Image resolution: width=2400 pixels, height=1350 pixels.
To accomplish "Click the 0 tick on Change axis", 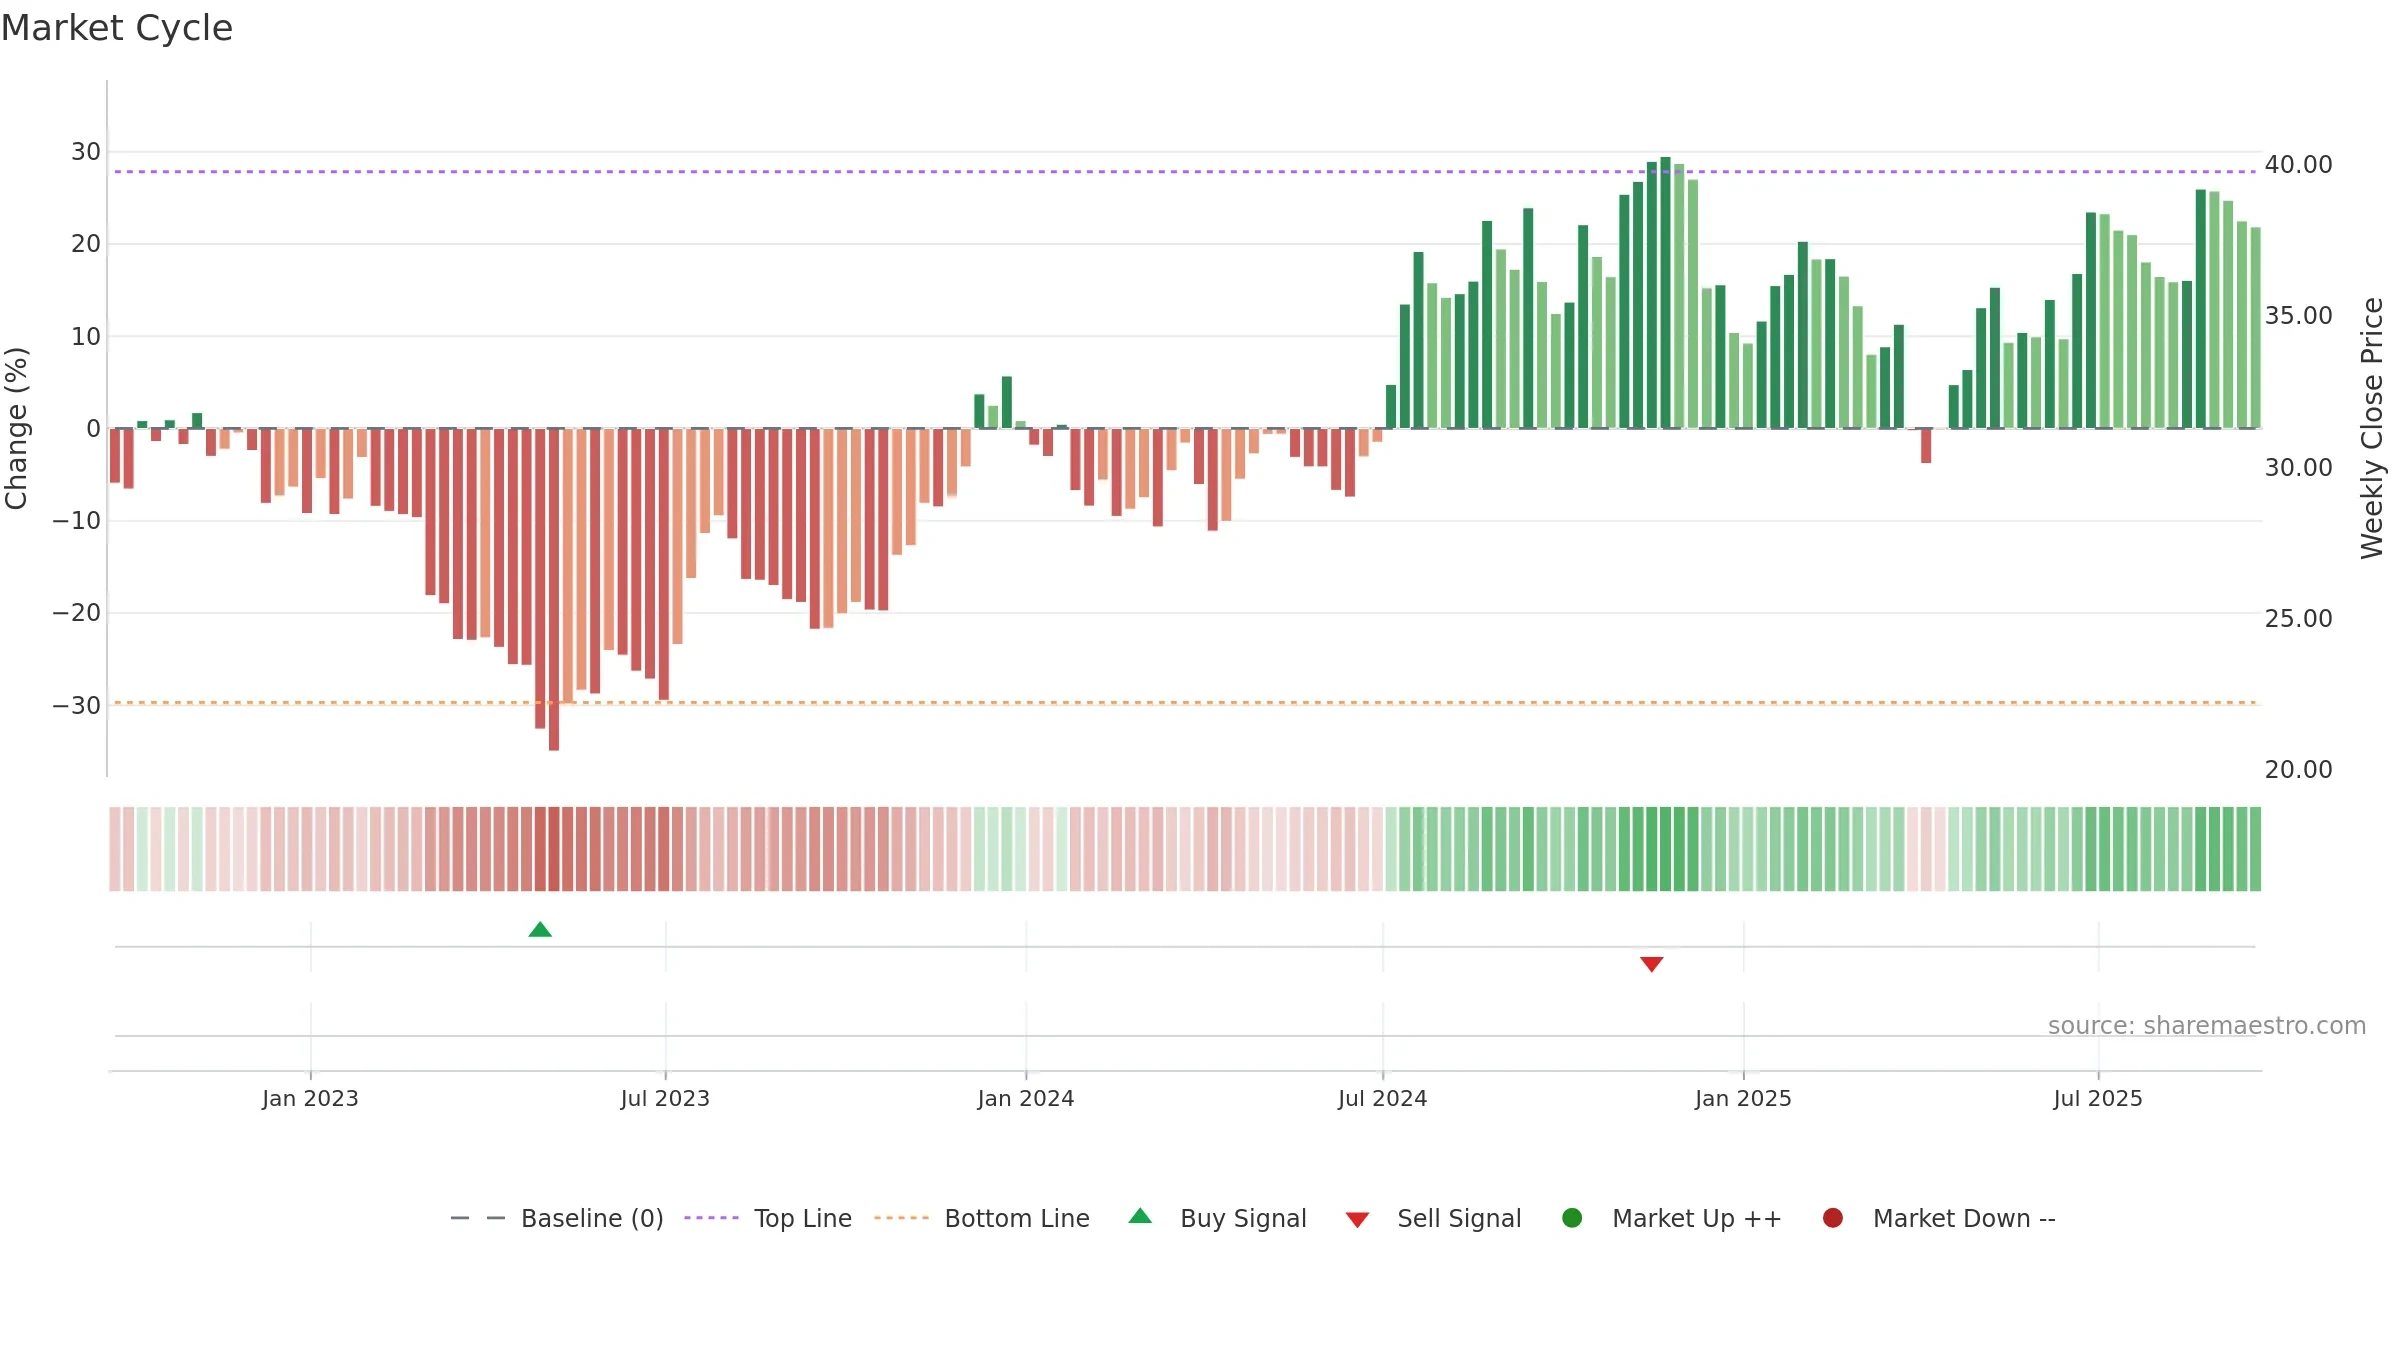I will pyautogui.click(x=94, y=429).
